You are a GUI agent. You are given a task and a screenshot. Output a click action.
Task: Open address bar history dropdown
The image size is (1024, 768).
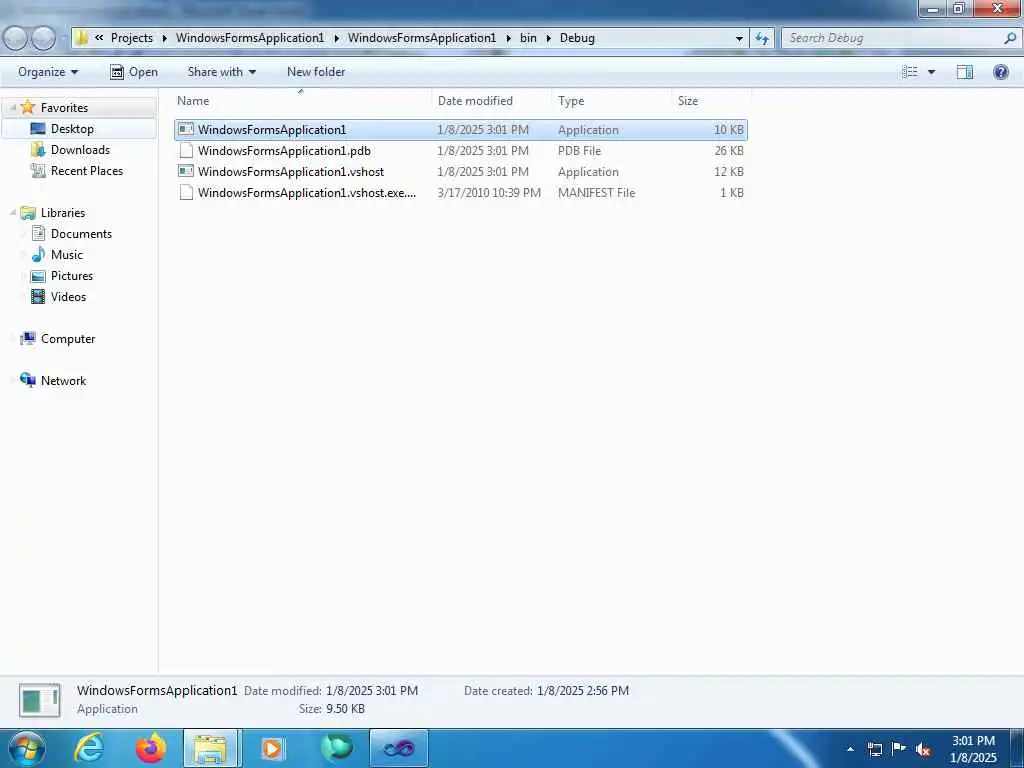coord(739,39)
